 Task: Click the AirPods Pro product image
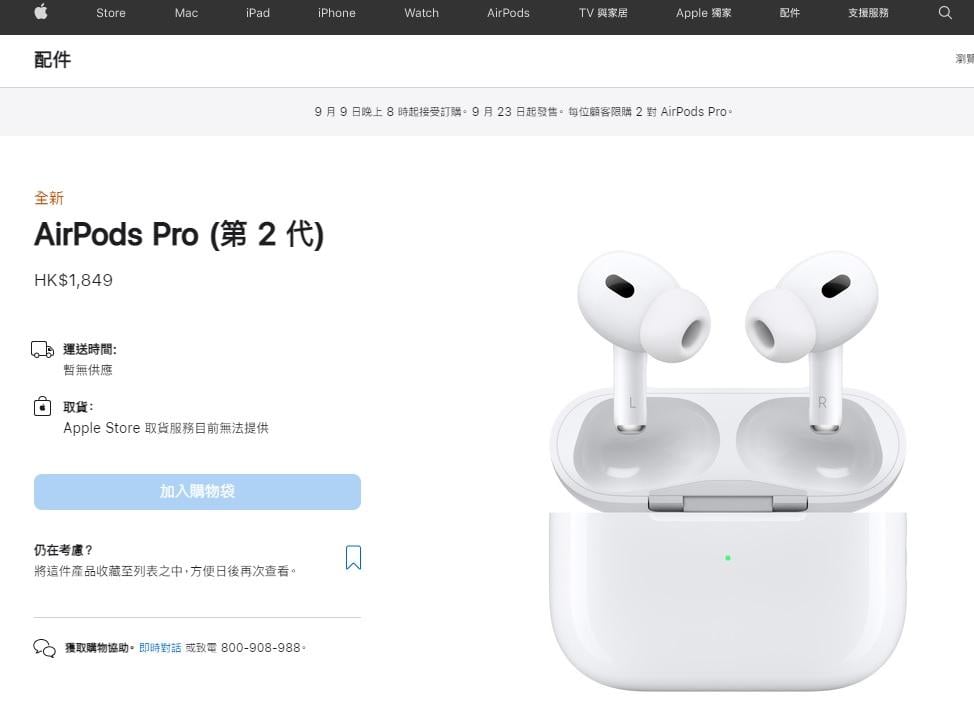pos(727,470)
